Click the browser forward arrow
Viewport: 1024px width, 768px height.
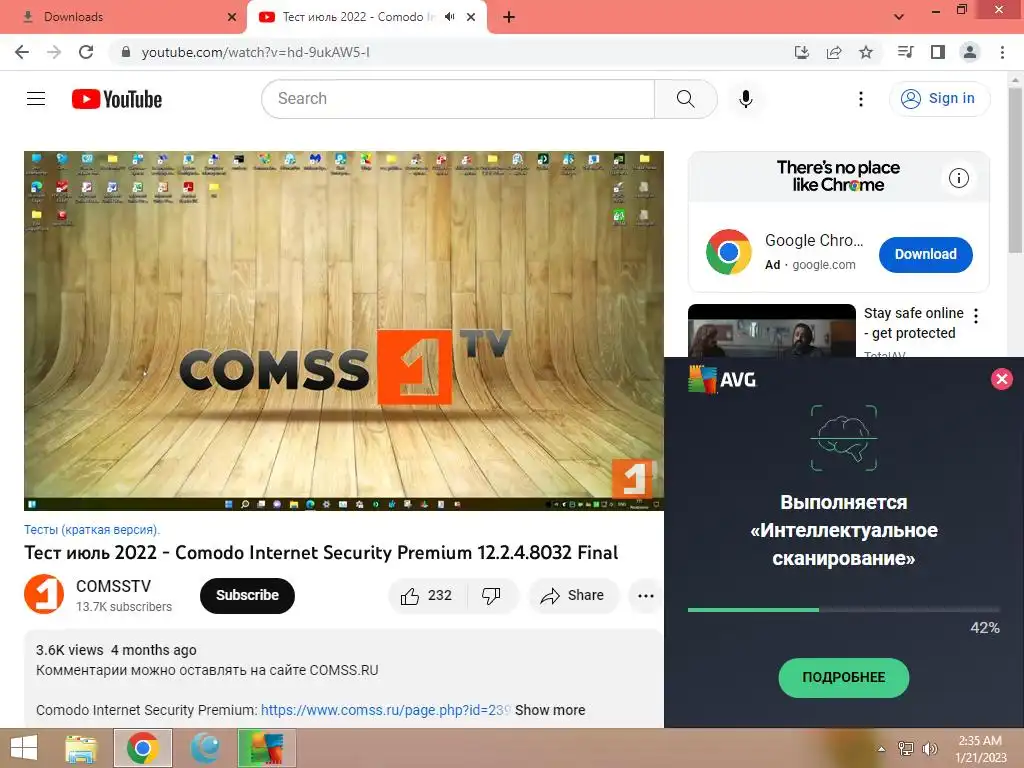pyautogui.click(x=54, y=52)
